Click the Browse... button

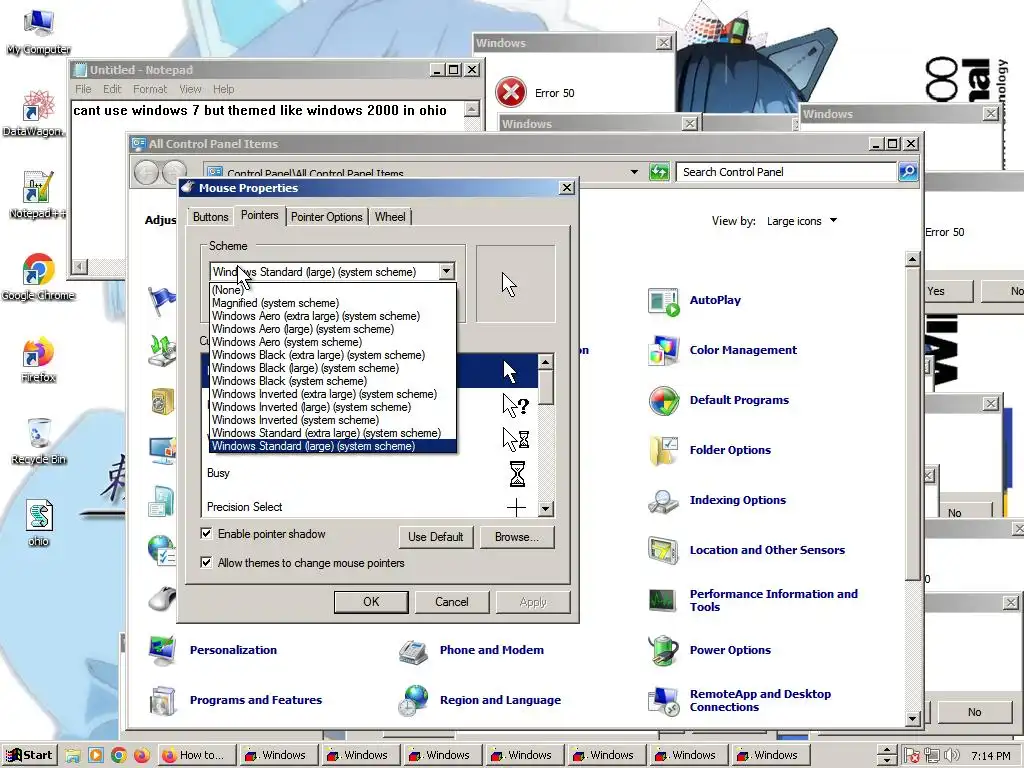517,537
